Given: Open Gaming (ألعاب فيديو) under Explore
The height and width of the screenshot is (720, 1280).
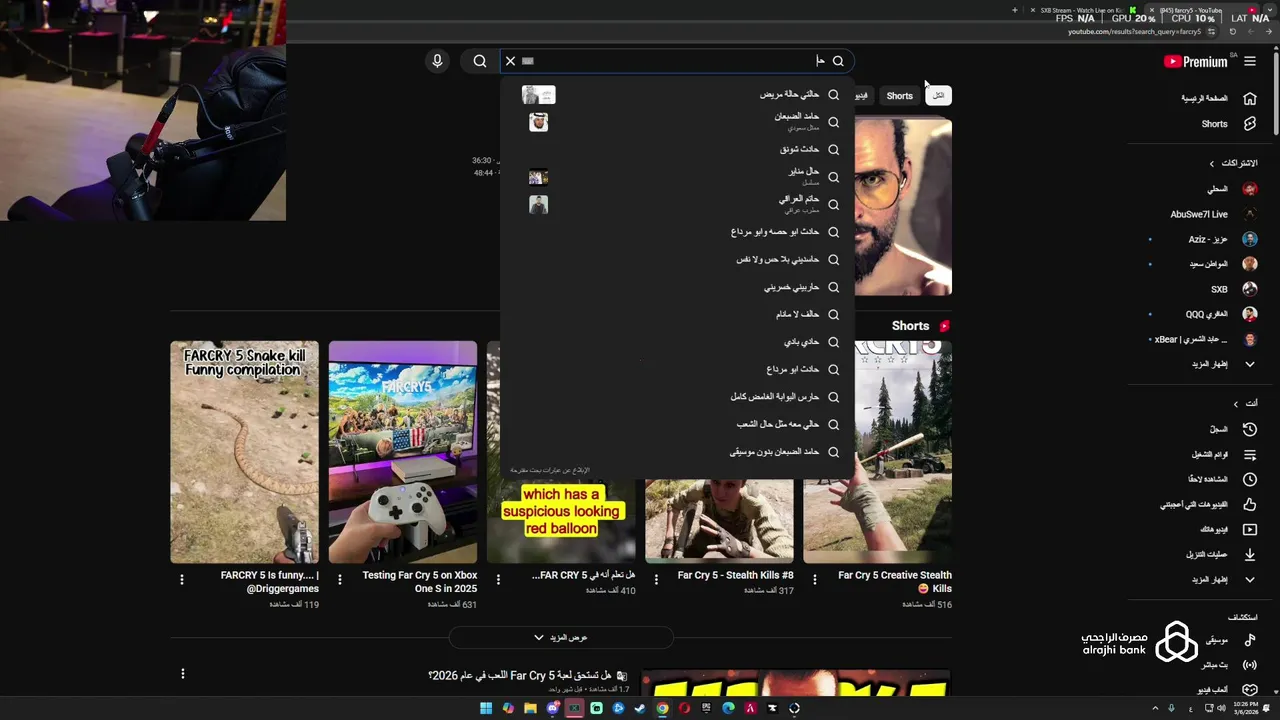Looking at the screenshot, I should pos(1226,690).
